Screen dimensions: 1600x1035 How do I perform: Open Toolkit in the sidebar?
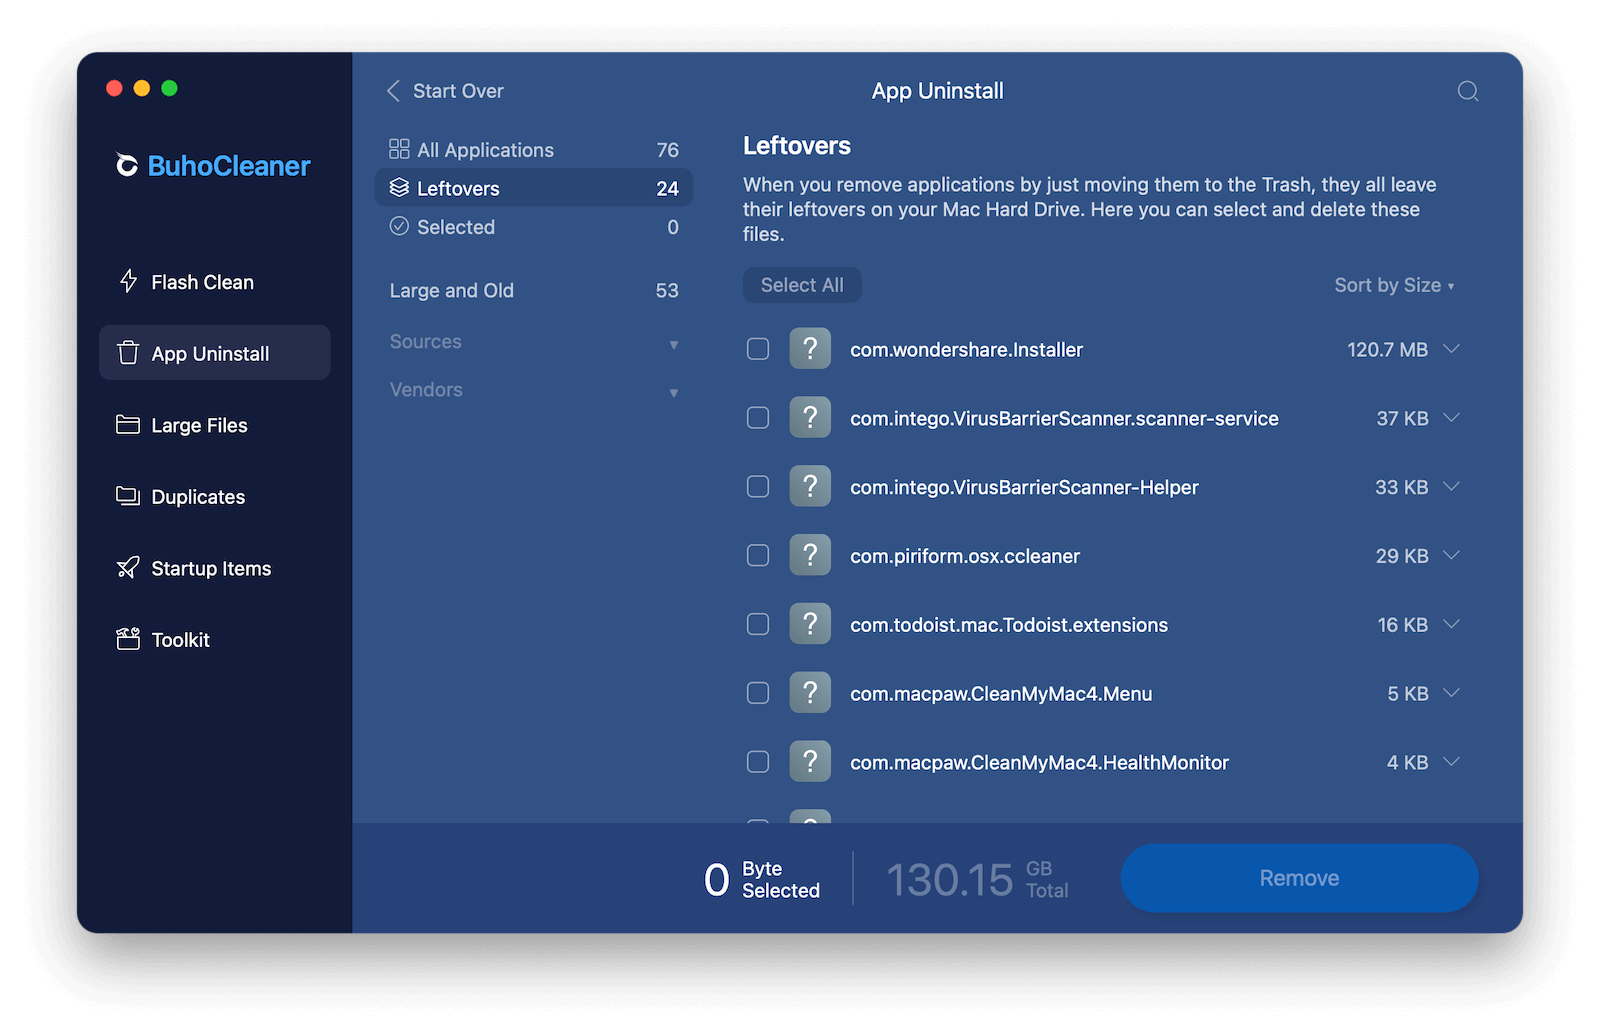[x=214, y=639]
